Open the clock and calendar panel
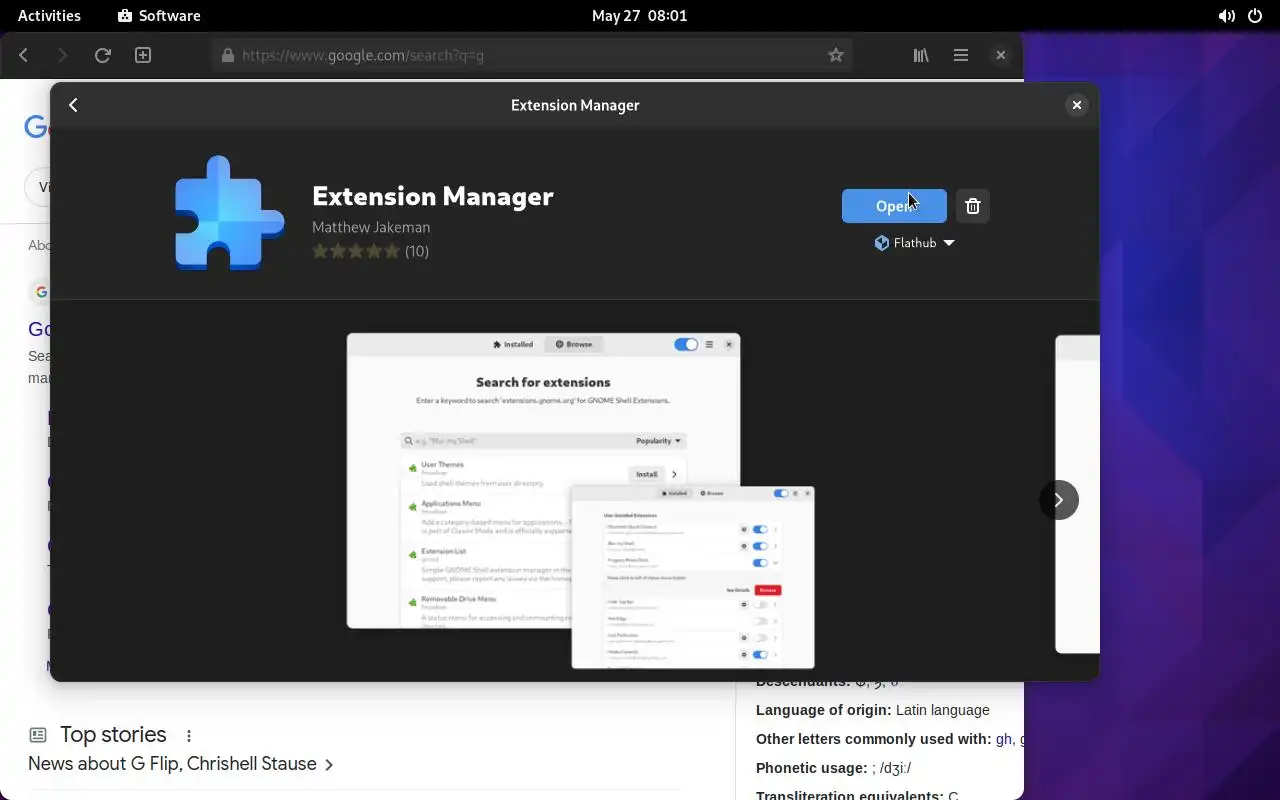Image resolution: width=1280 pixels, height=800 pixels. pyautogui.click(x=640, y=16)
